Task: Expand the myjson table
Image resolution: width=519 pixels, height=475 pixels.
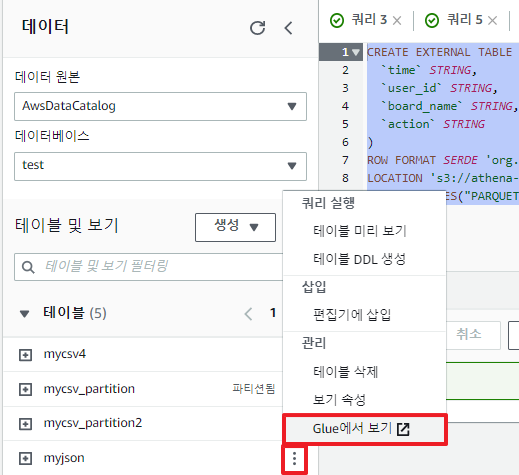Action: tap(26, 458)
